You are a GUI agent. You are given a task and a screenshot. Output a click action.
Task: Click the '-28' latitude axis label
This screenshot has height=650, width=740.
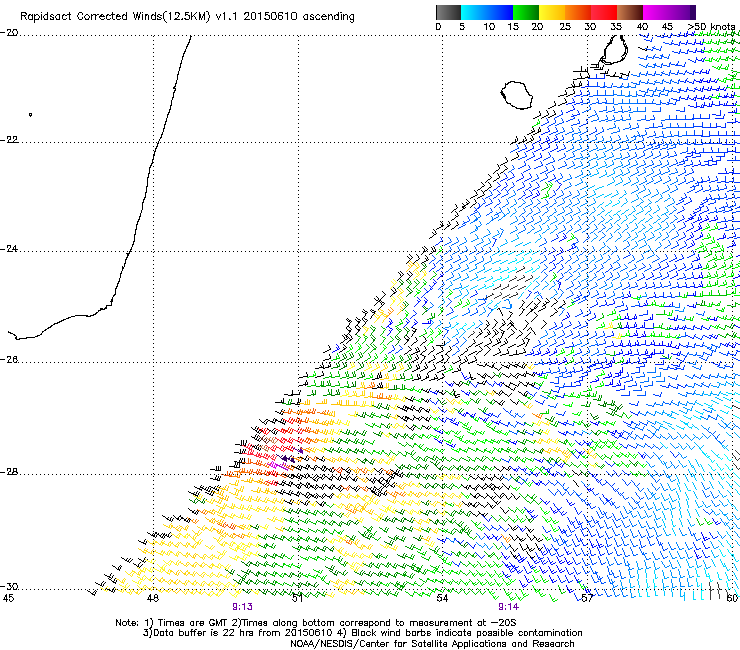tap(9, 472)
